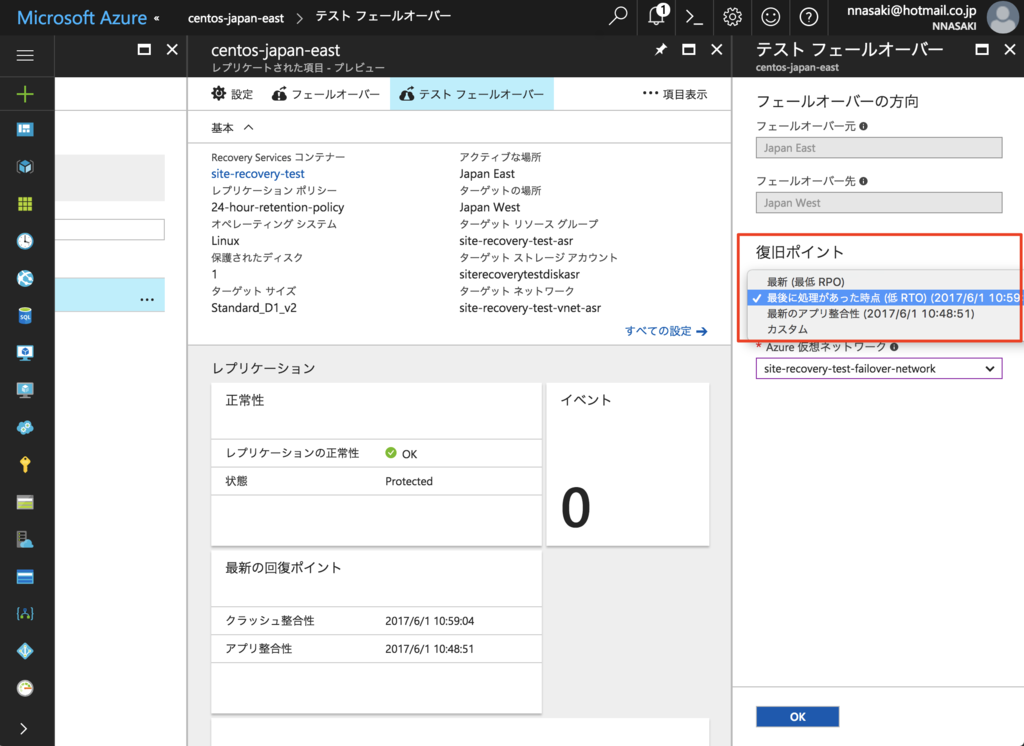Open the イベント tile showing 0
This screenshot has width=1024, height=746.
(628, 464)
